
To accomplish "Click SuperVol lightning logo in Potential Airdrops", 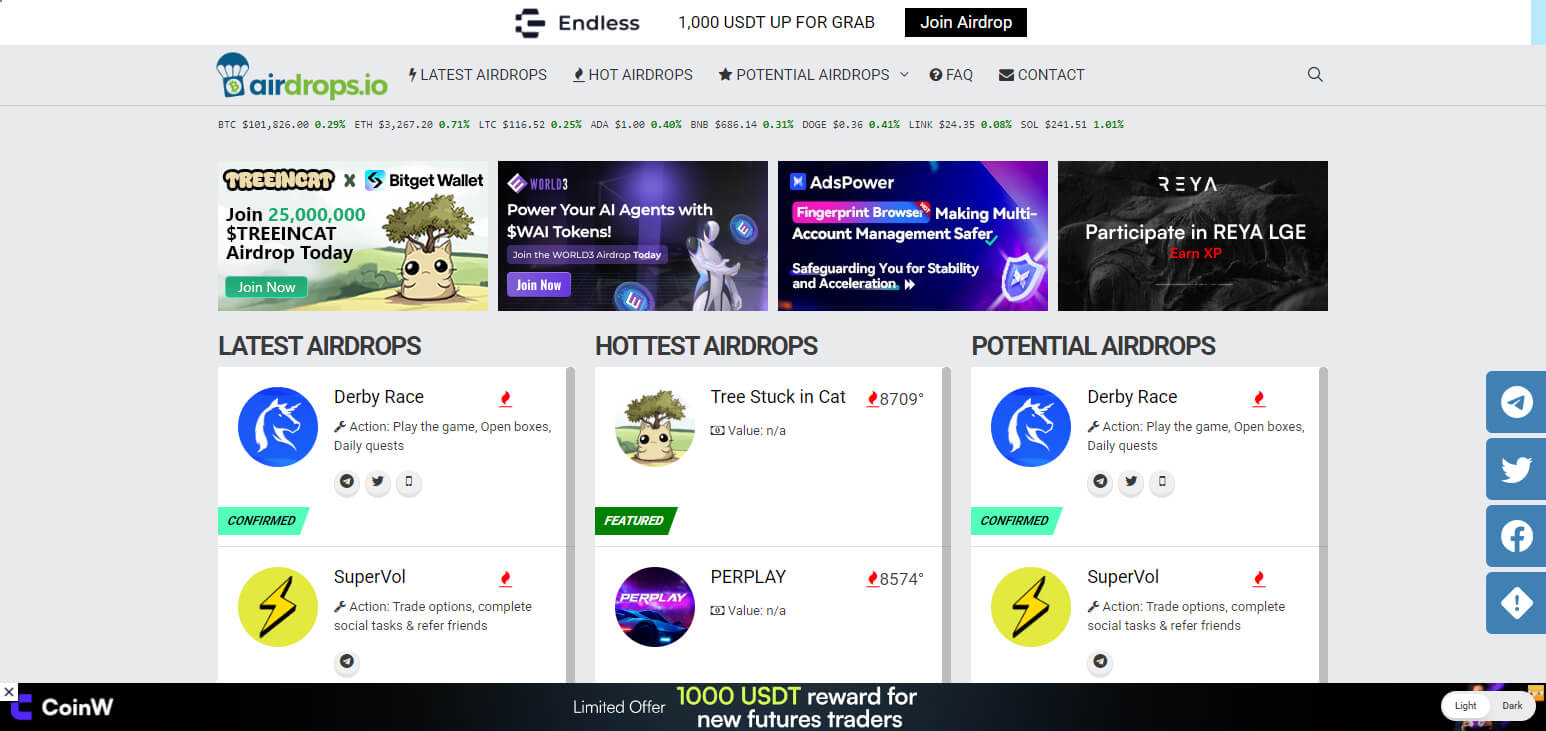I will tap(1031, 607).
